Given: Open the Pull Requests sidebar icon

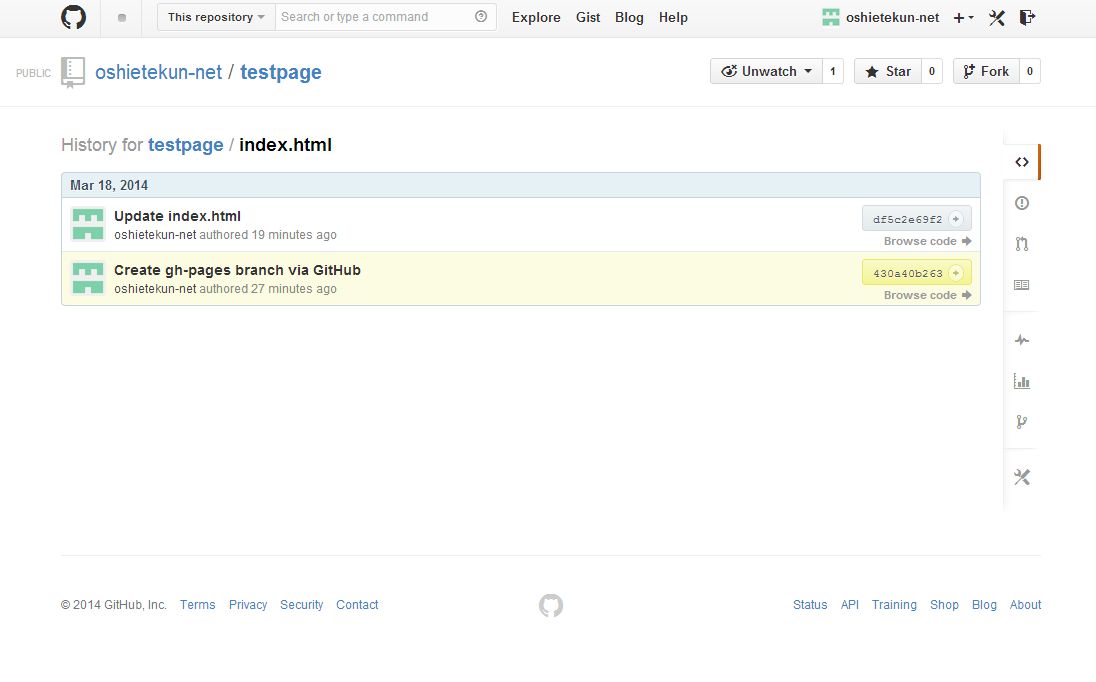Looking at the screenshot, I should [x=1022, y=244].
